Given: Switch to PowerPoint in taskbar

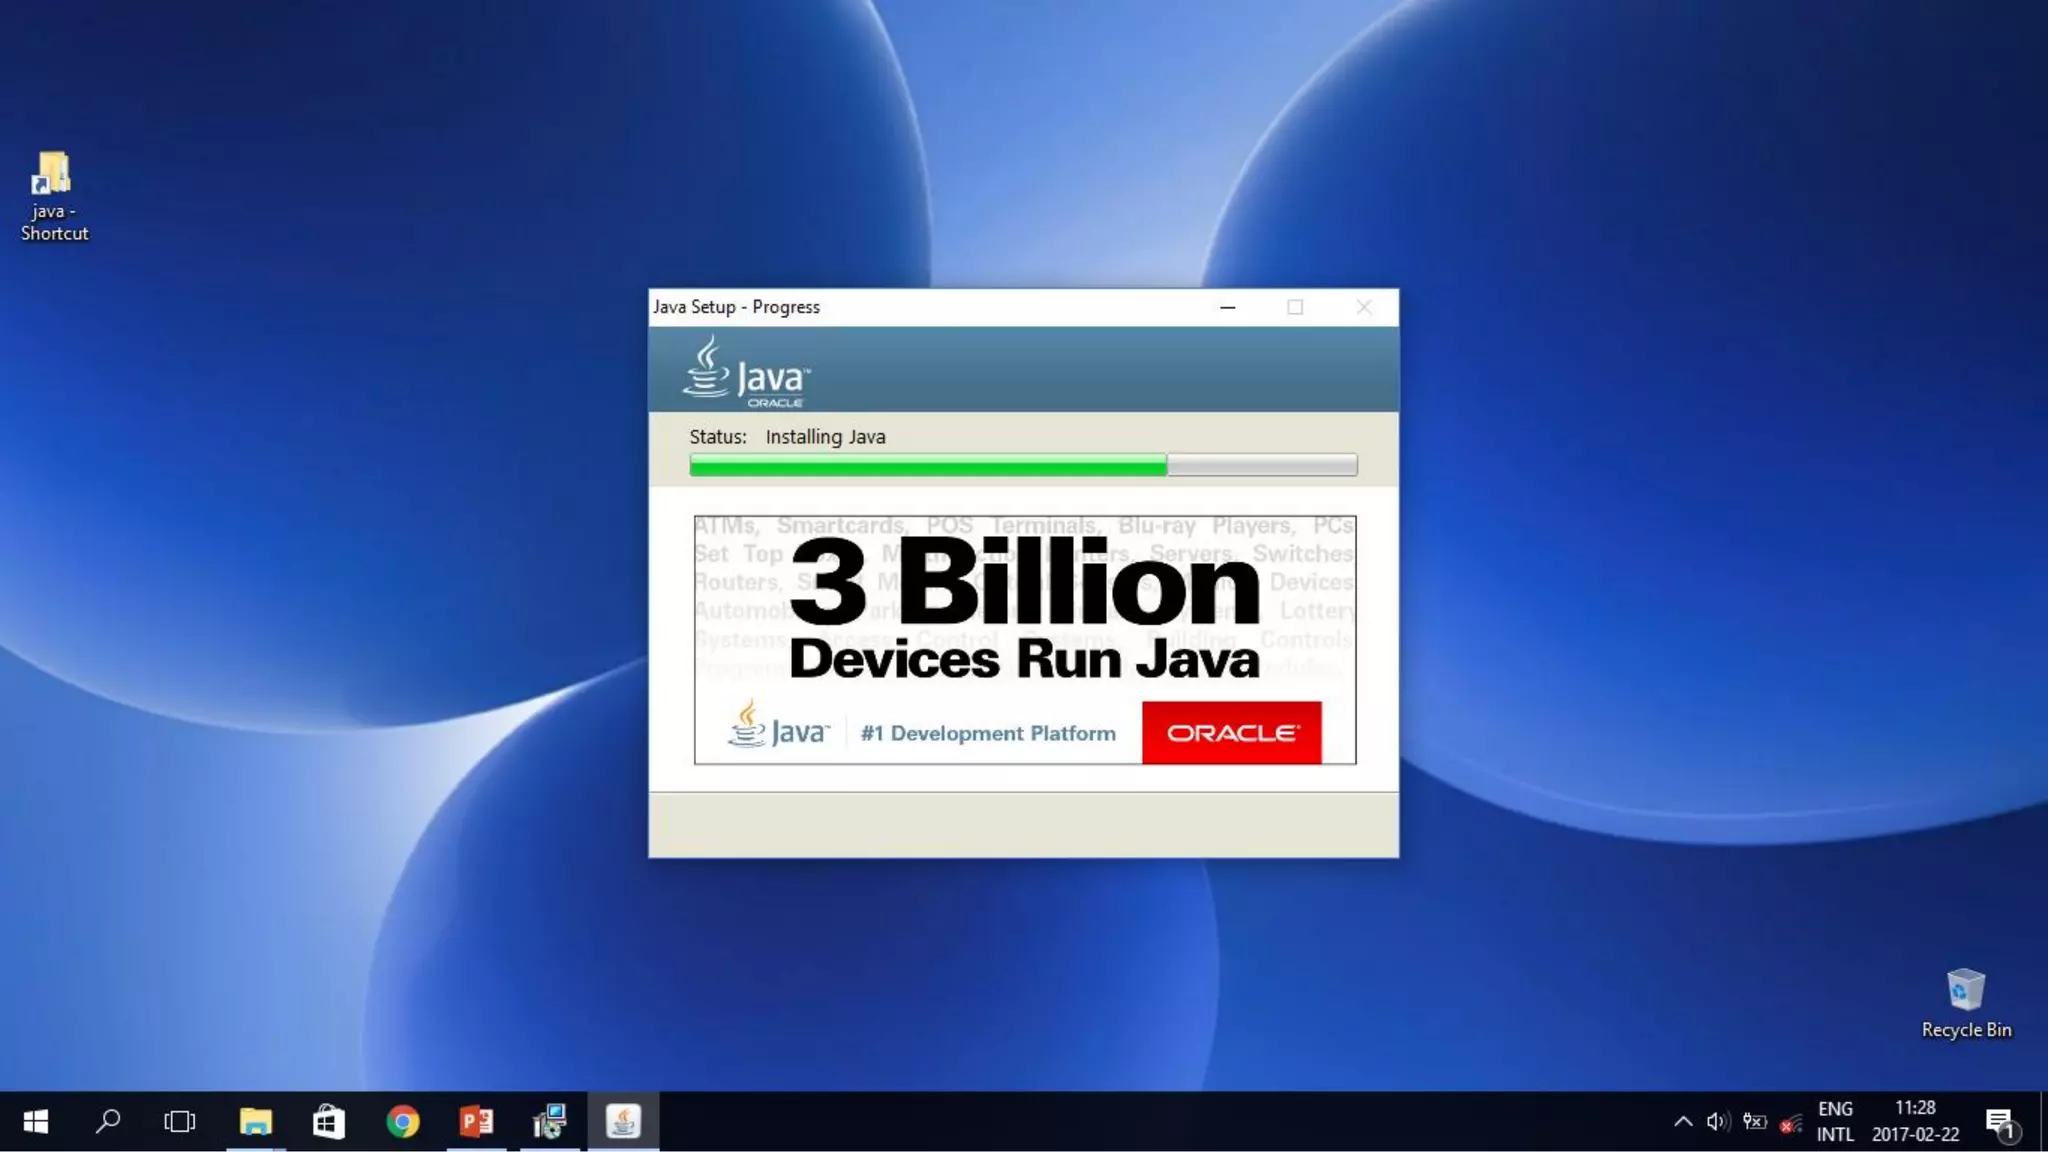Looking at the screenshot, I should pyautogui.click(x=476, y=1122).
